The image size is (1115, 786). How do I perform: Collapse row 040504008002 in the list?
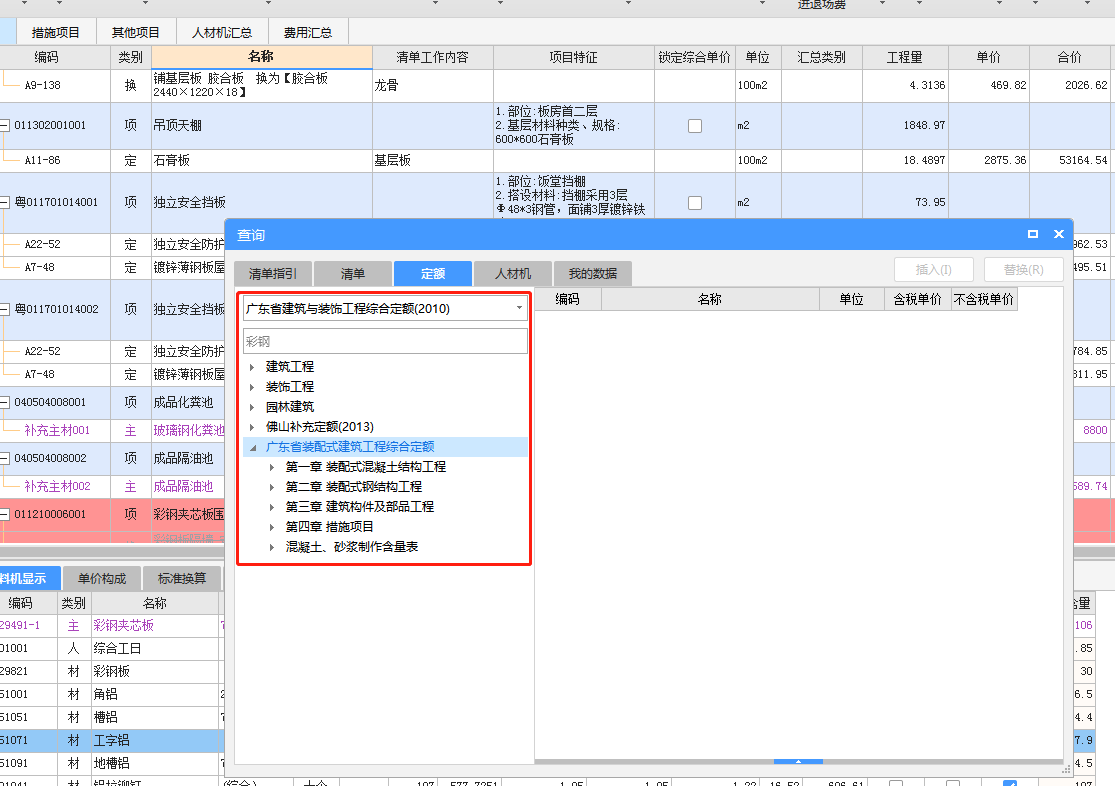pyautogui.click(x=5, y=459)
